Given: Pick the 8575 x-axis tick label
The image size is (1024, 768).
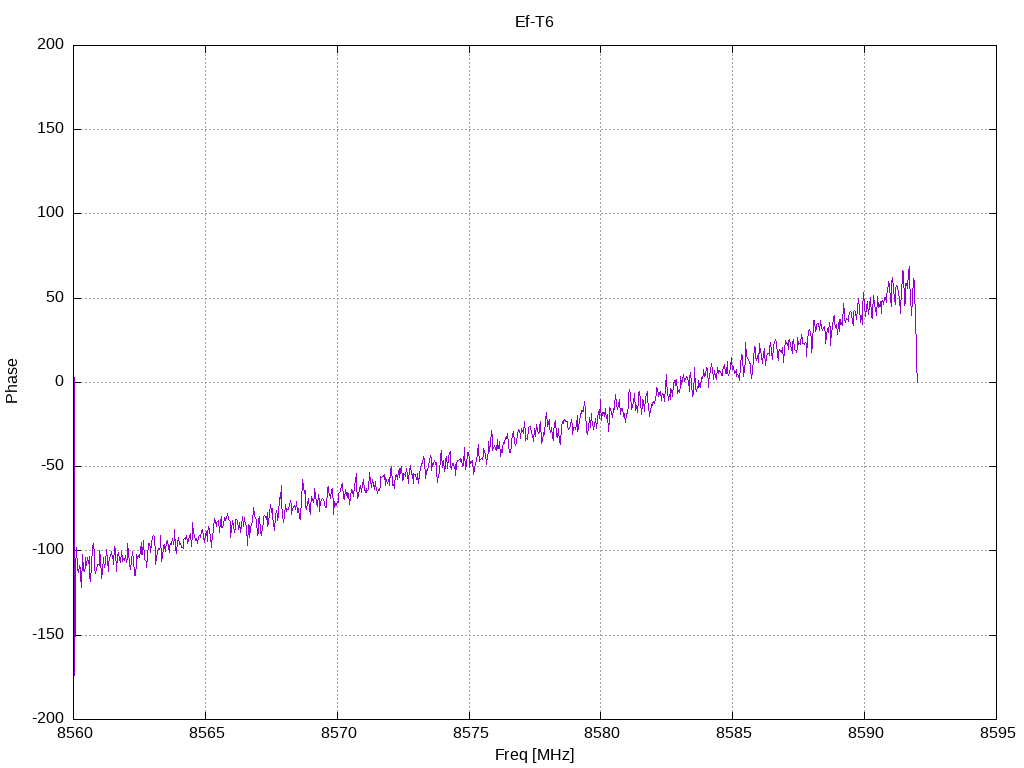Looking at the screenshot, I should 468,734.
